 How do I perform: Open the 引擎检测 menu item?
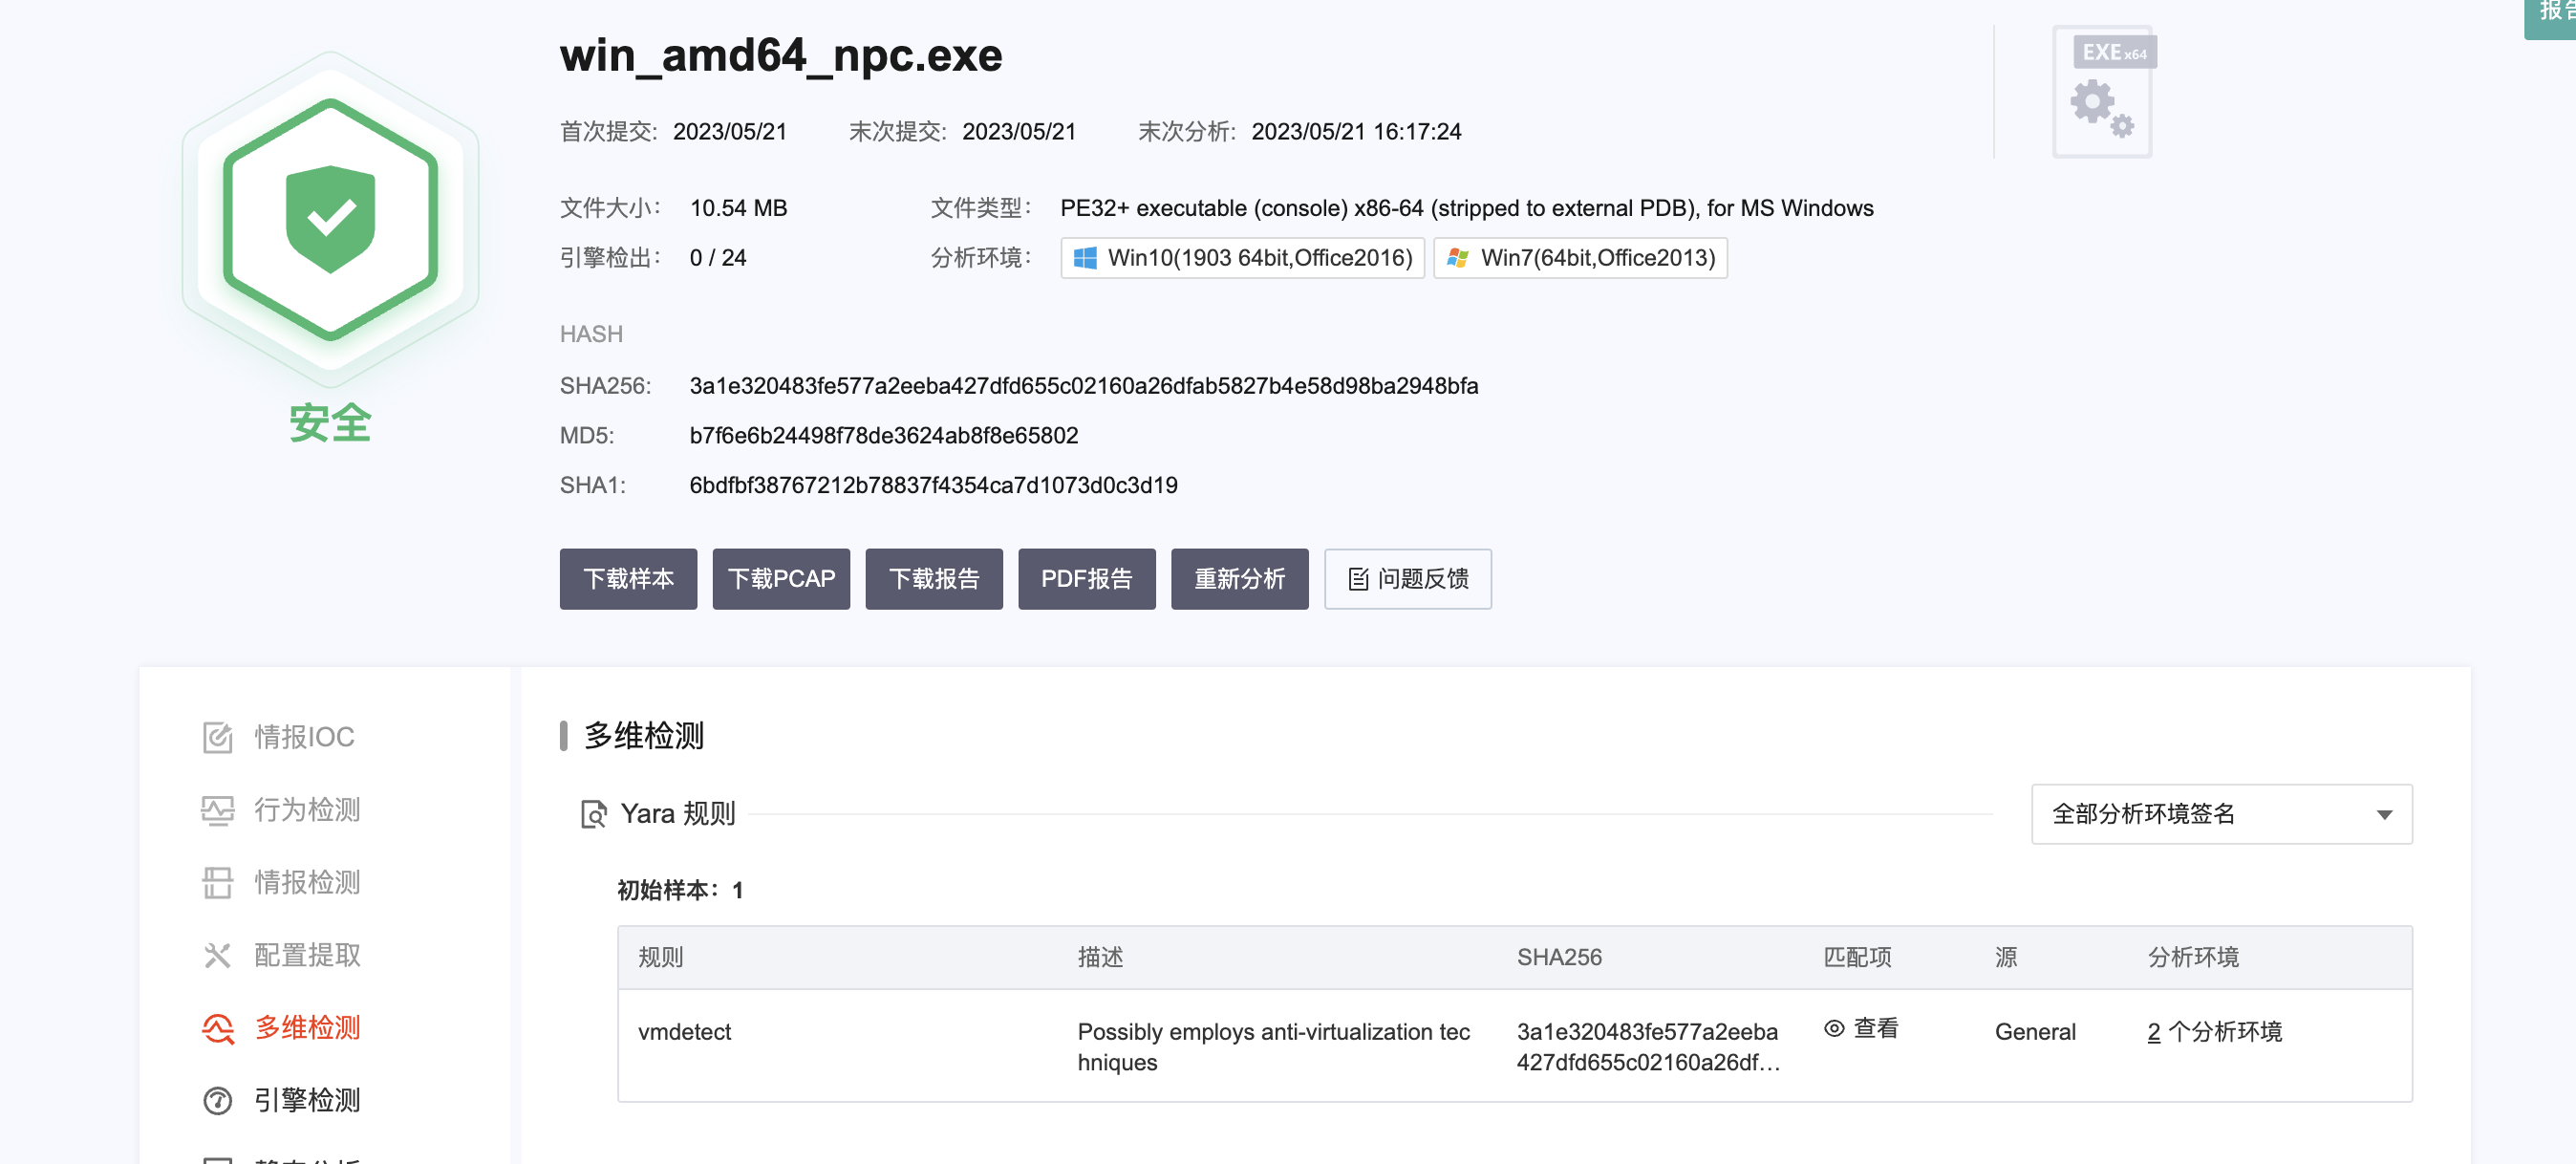307,1100
